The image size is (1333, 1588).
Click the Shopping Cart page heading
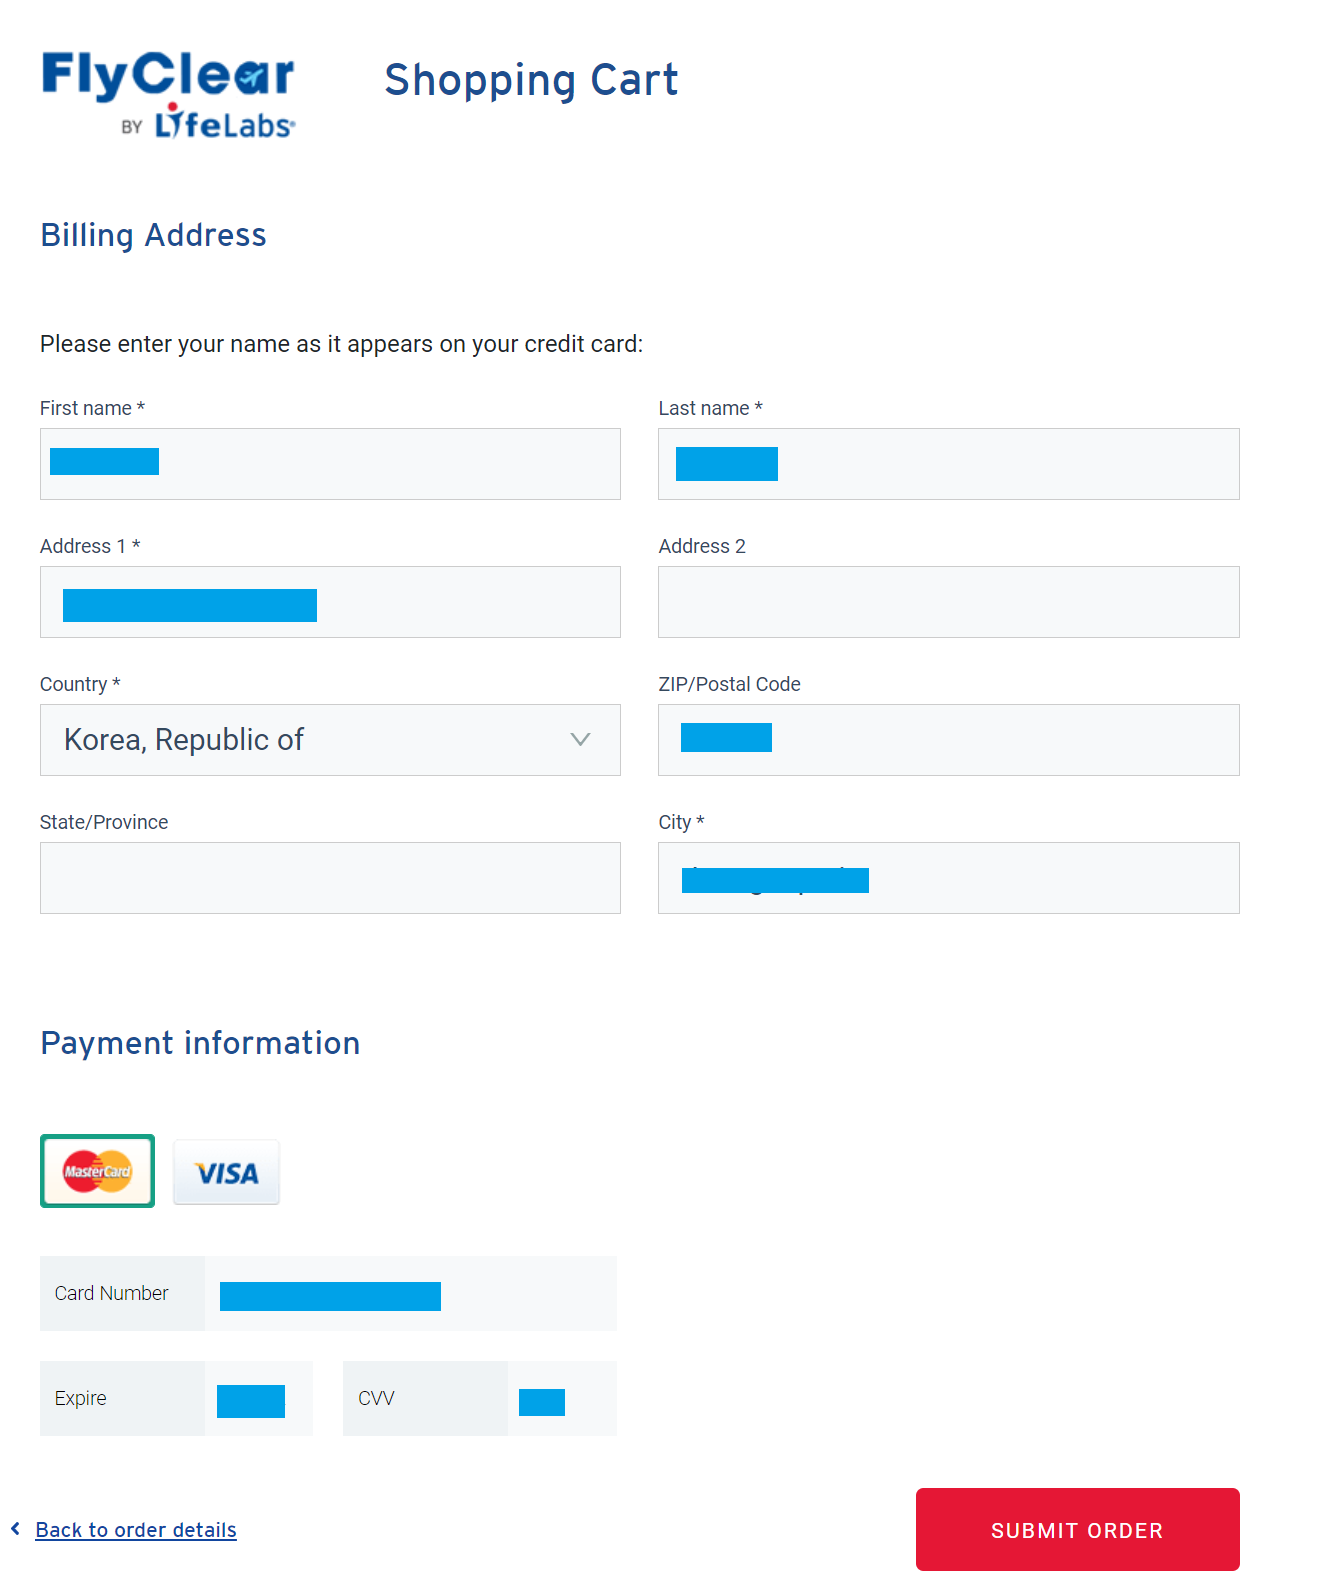tap(531, 80)
